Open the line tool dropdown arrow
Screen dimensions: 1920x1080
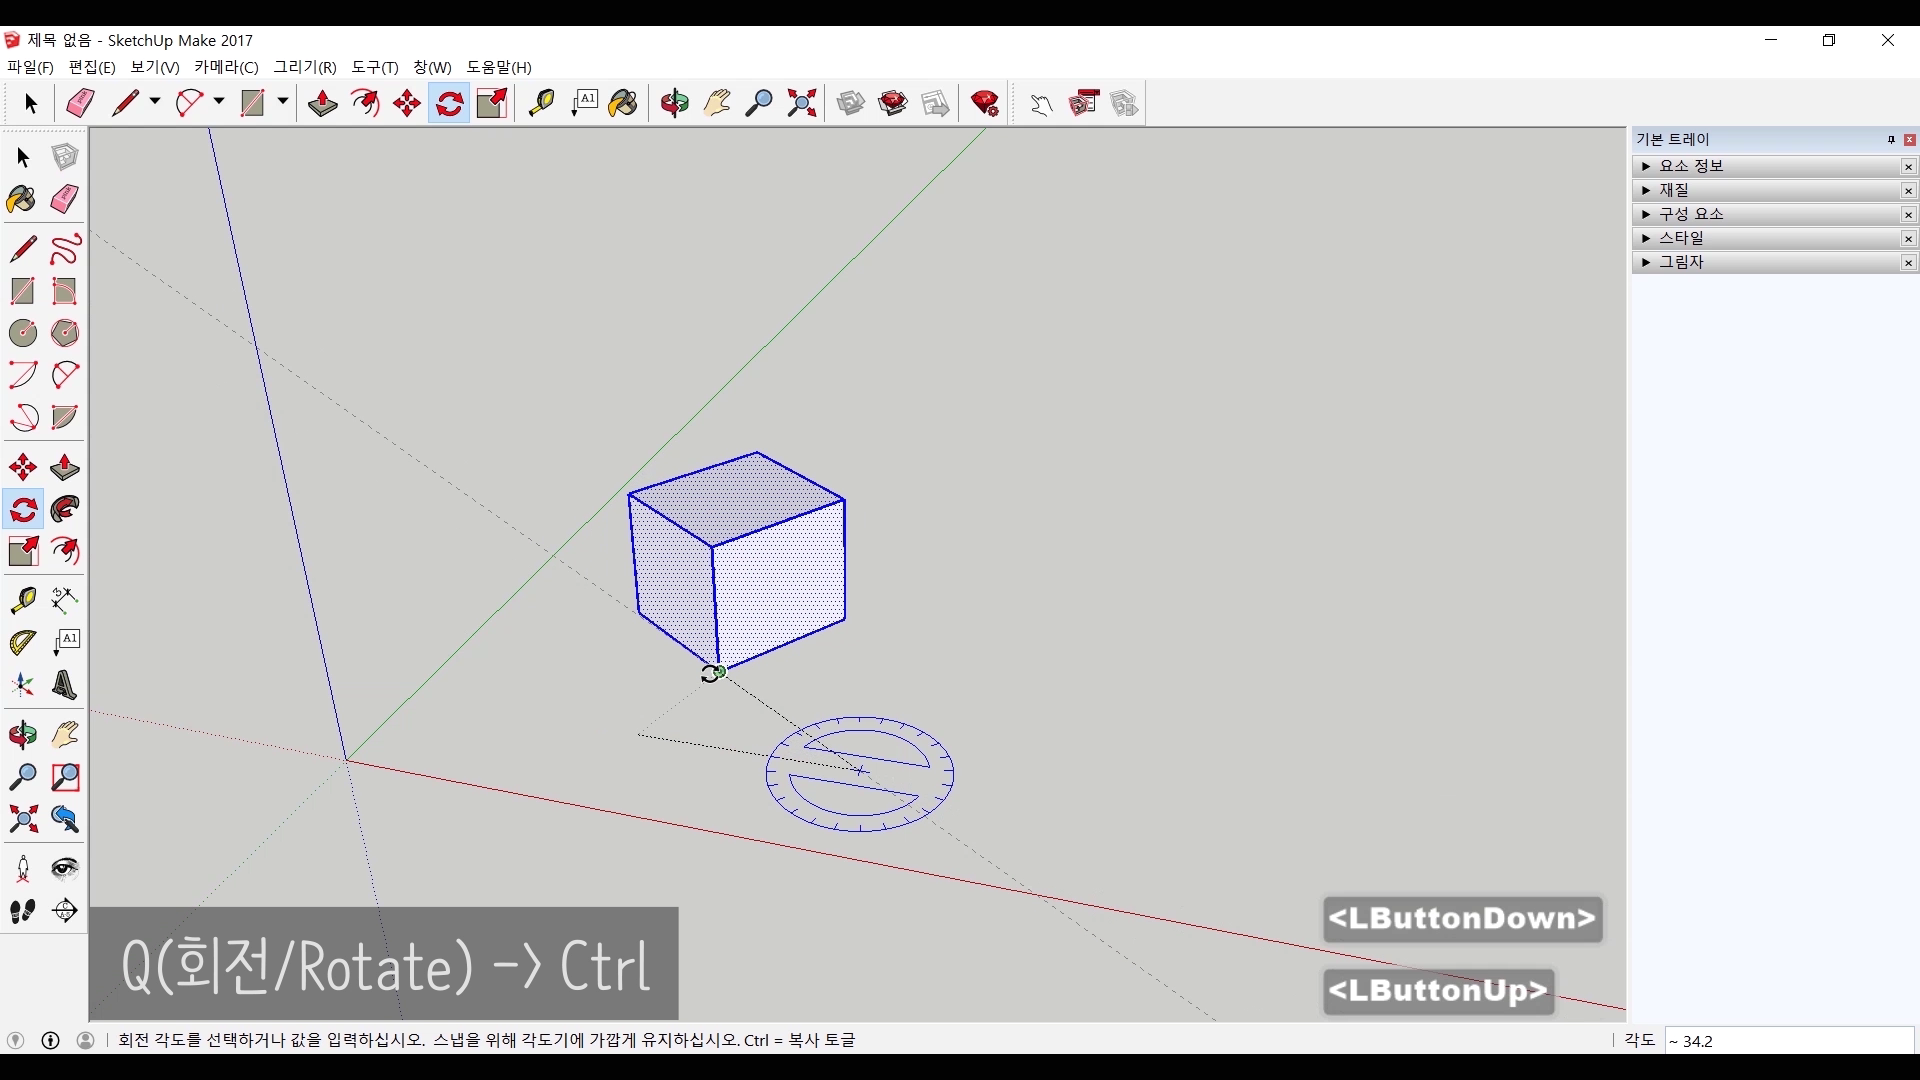(155, 102)
